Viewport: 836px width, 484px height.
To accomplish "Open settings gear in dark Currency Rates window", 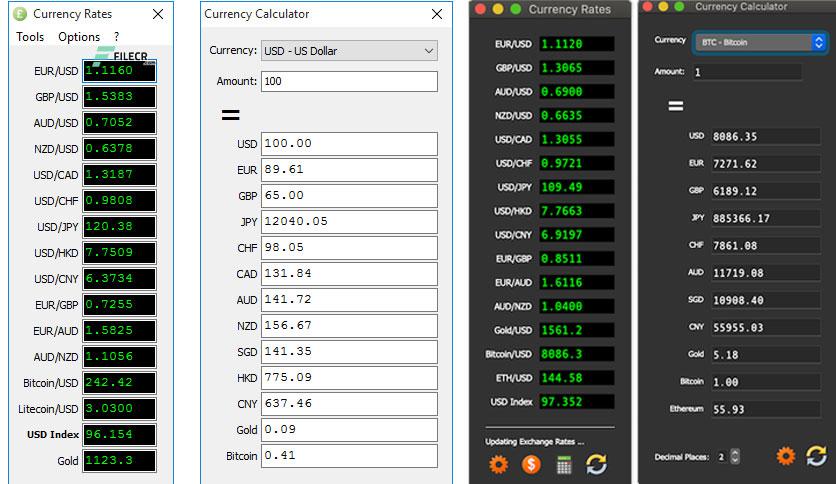I will tap(499, 464).
